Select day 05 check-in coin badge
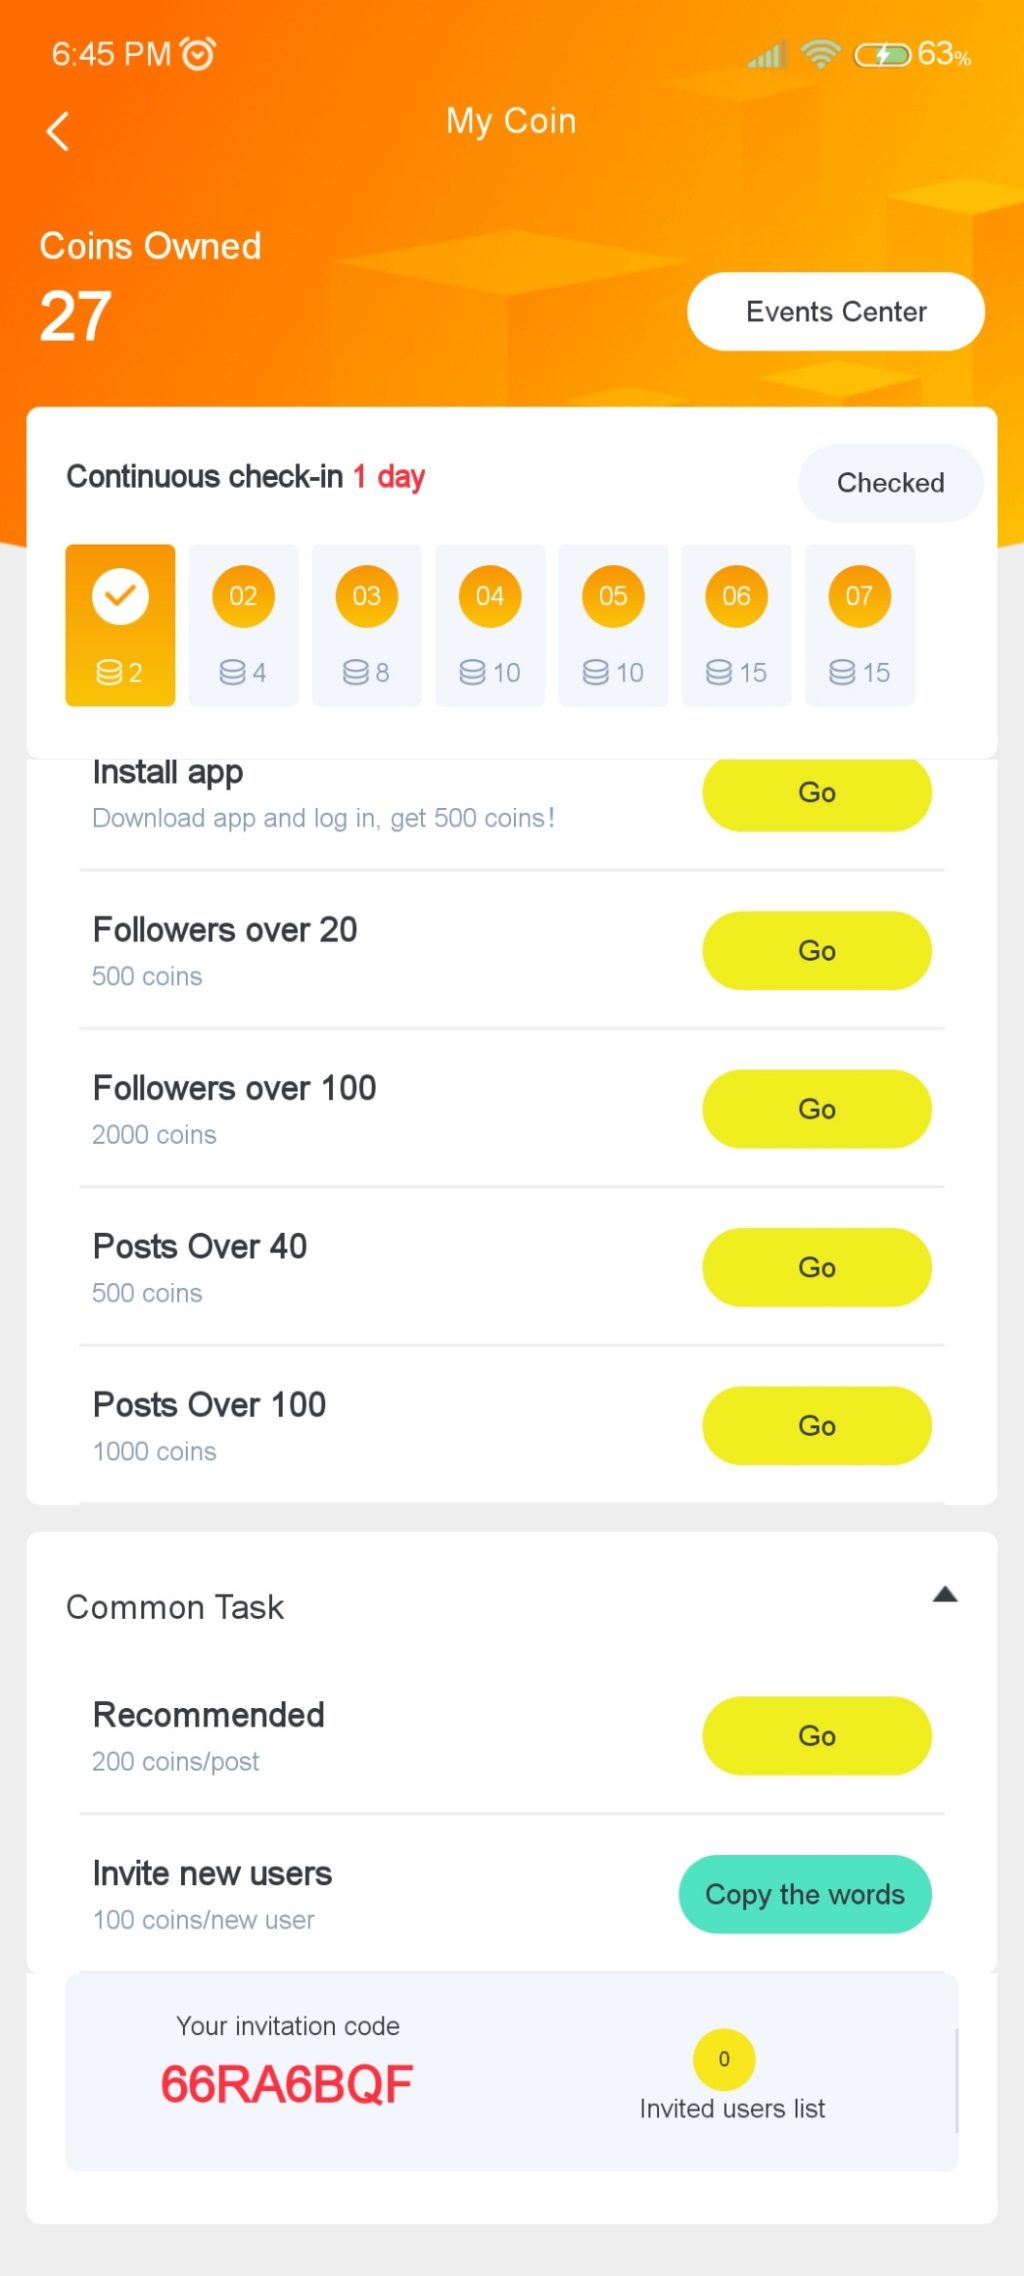 [613, 597]
